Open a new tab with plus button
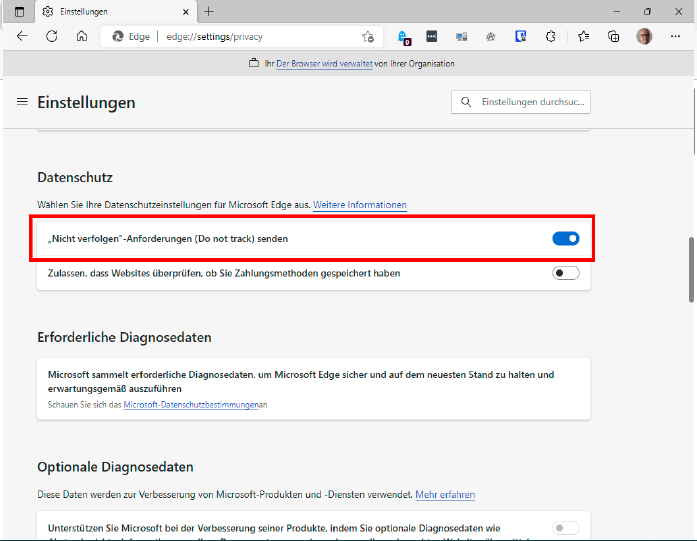 pyautogui.click(x=208, y=12)
